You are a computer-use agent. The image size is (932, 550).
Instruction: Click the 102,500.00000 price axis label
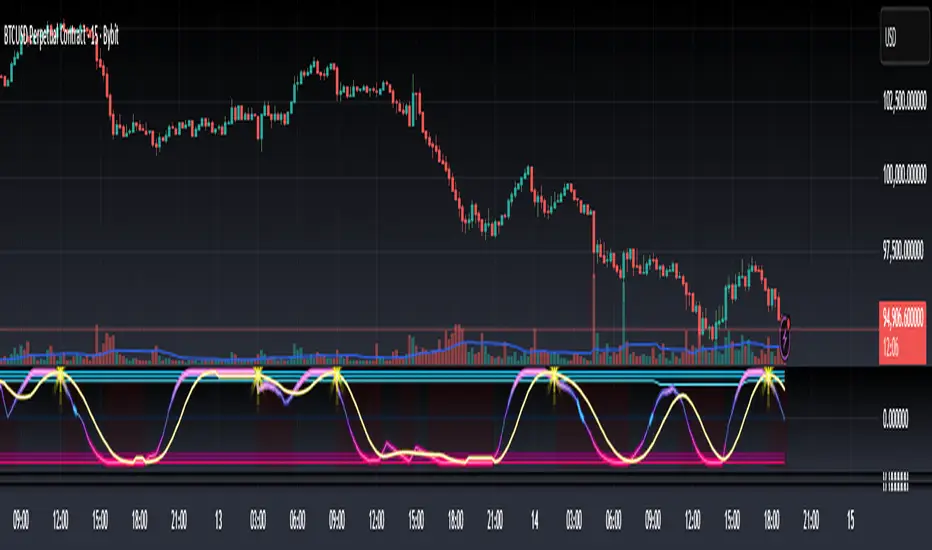pos(904,101)
